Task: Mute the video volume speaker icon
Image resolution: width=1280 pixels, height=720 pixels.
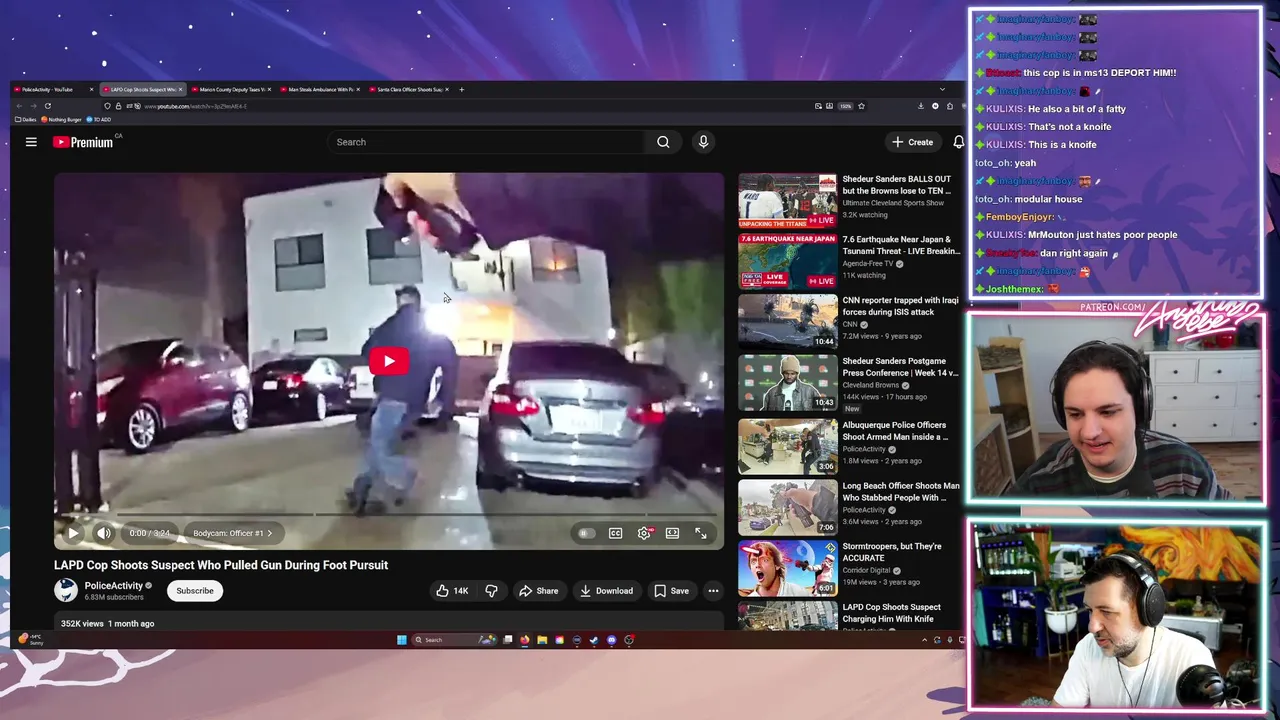Action: [104, 533]
